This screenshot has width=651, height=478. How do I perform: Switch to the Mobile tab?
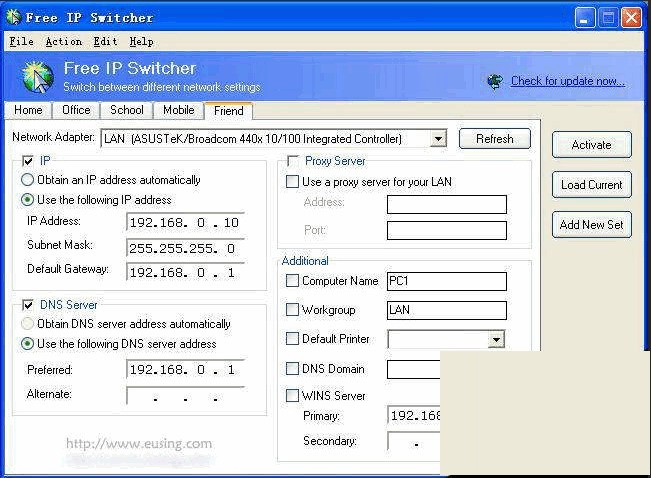pos(178,110)
